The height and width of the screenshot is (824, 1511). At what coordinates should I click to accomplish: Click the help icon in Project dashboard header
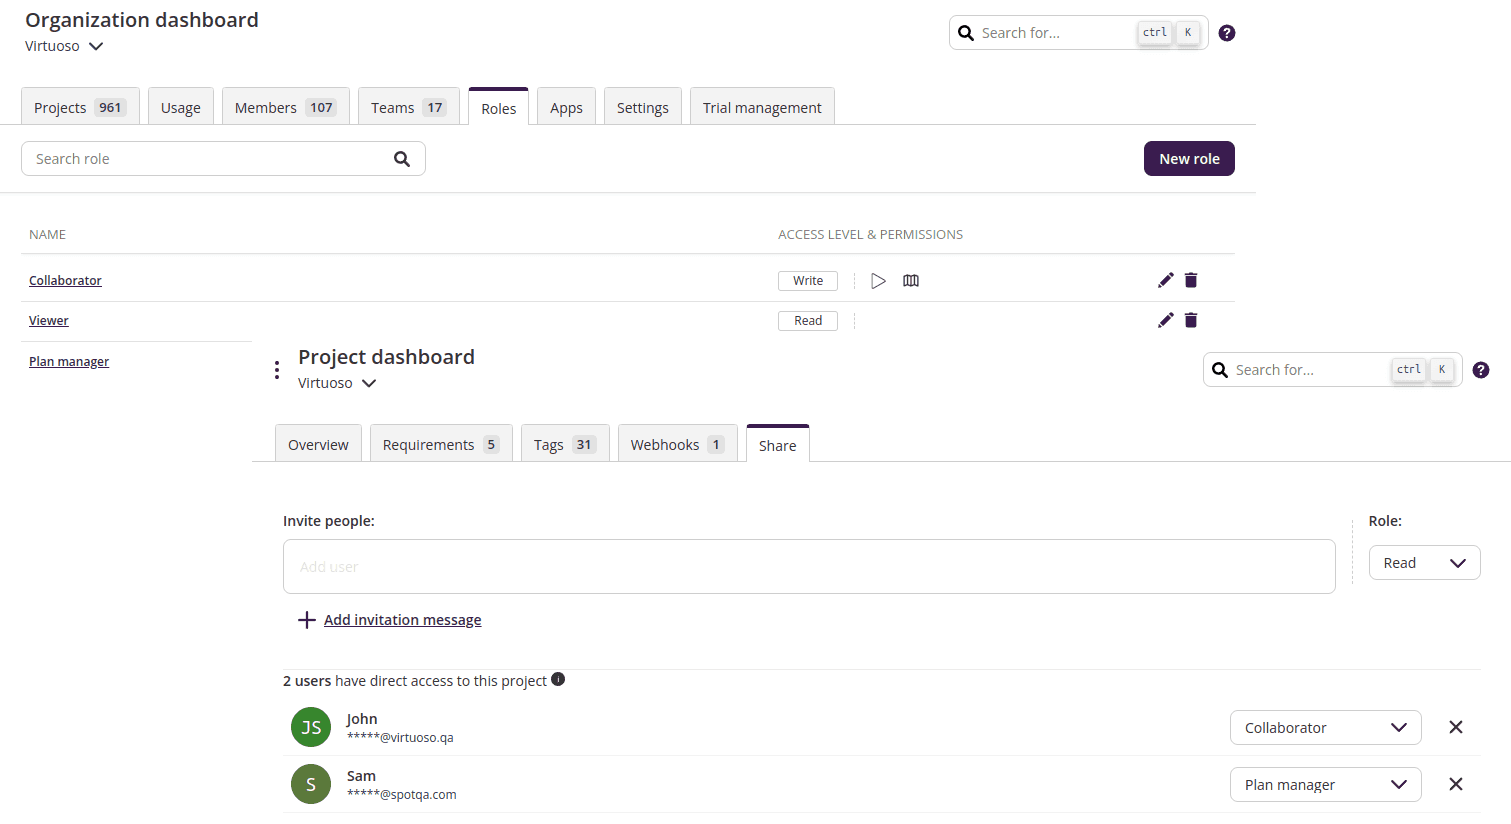[1481, 370]
